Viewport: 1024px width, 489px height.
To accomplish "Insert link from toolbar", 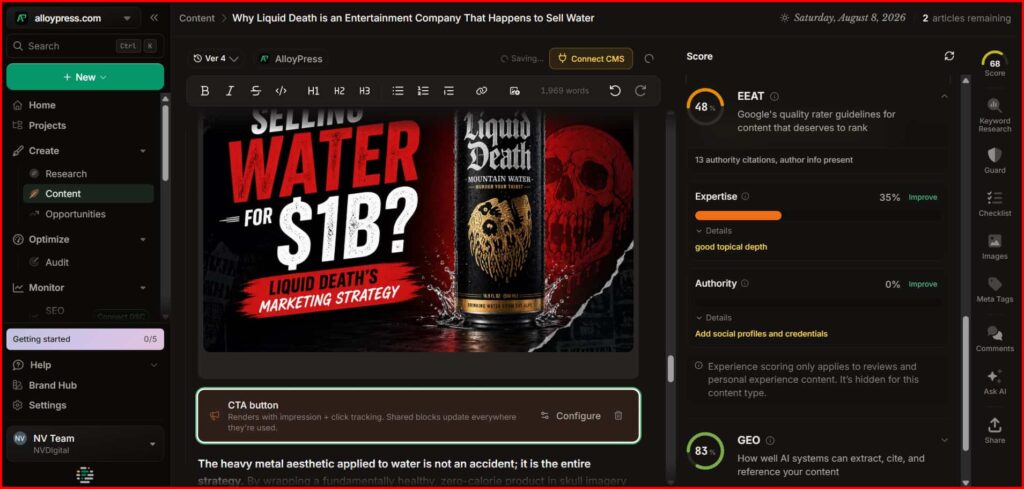I will [481, 91].
